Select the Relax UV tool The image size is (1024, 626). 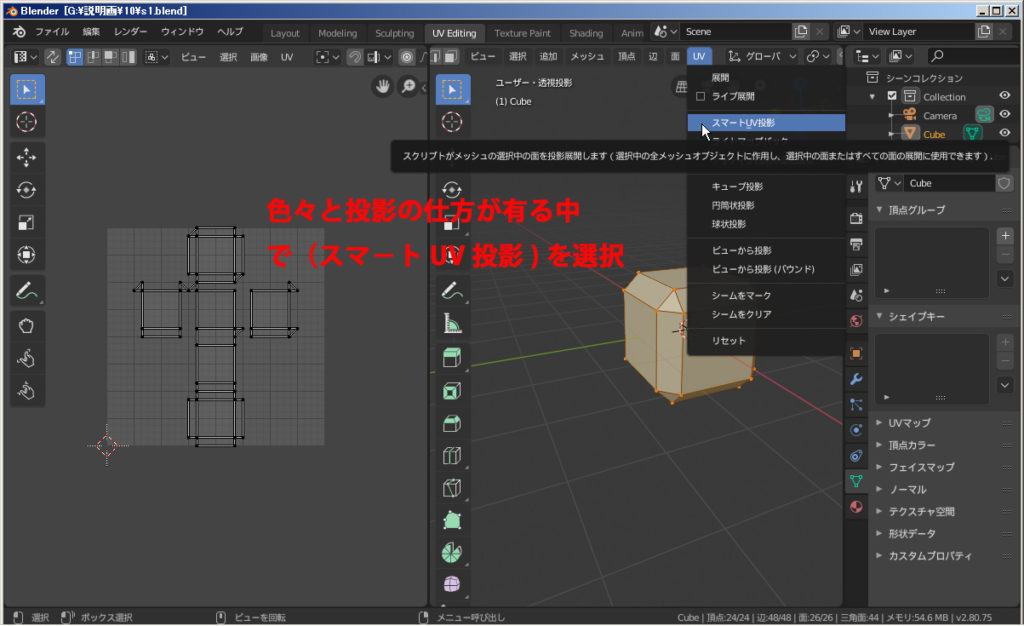click(x=27, y=358)
